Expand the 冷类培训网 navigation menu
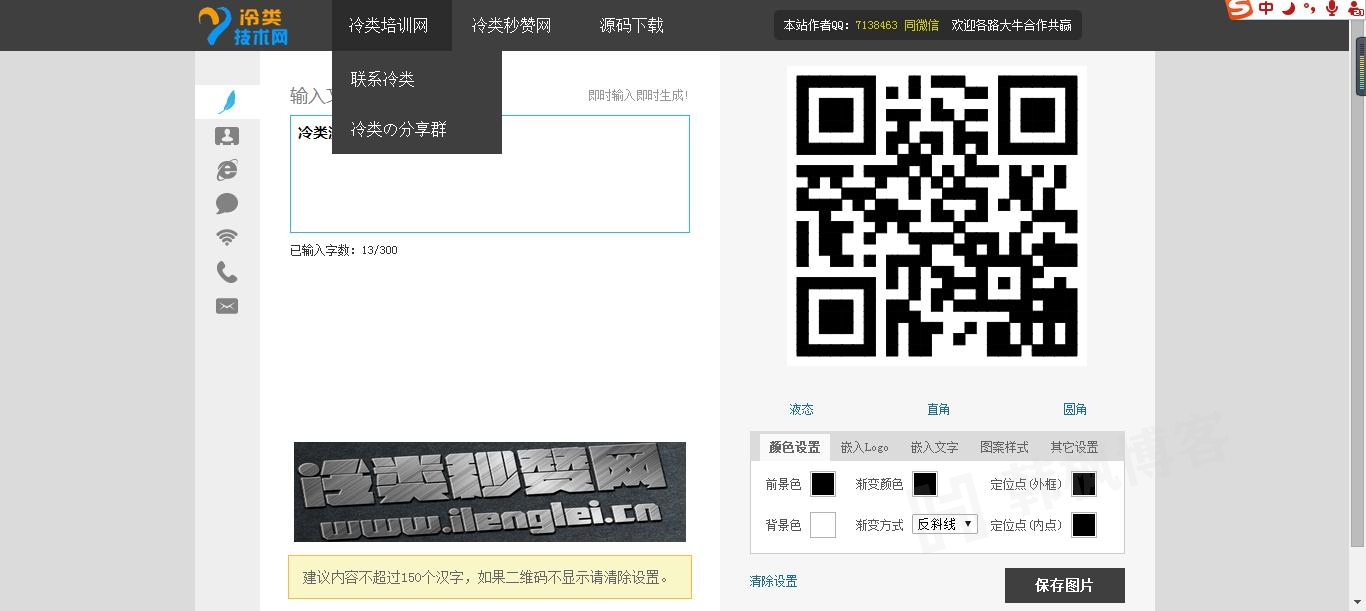Image resolution: width=1366 pixels, height=611 pixels. click(390, 25)
